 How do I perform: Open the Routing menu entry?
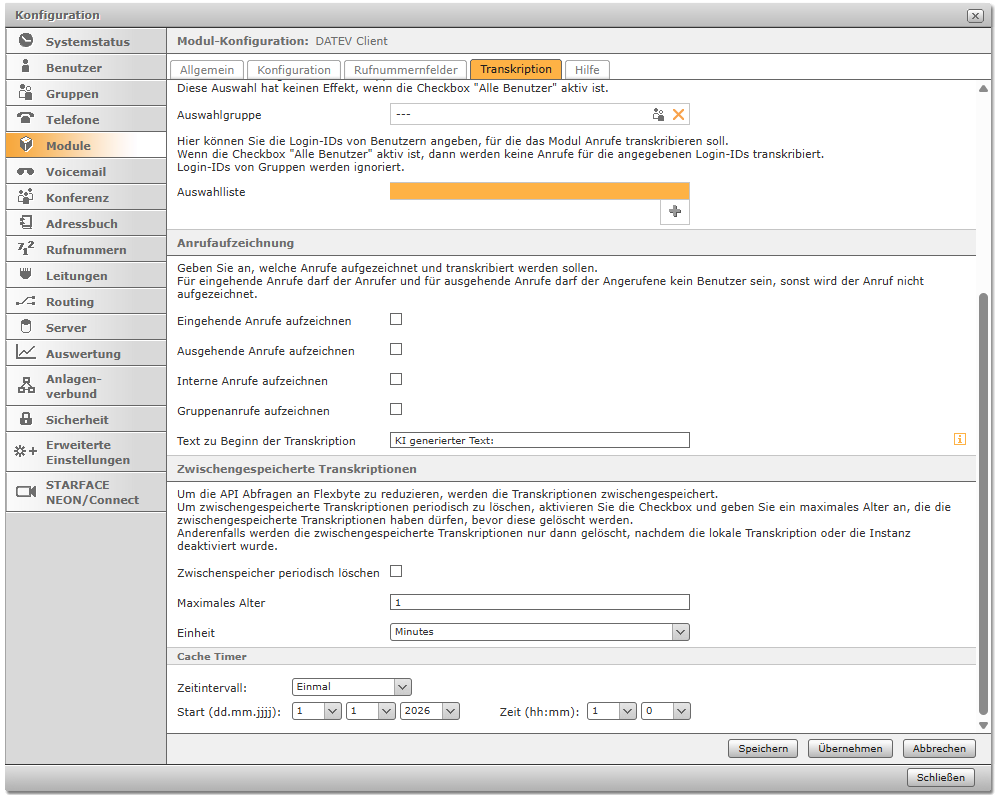(86, 302)
